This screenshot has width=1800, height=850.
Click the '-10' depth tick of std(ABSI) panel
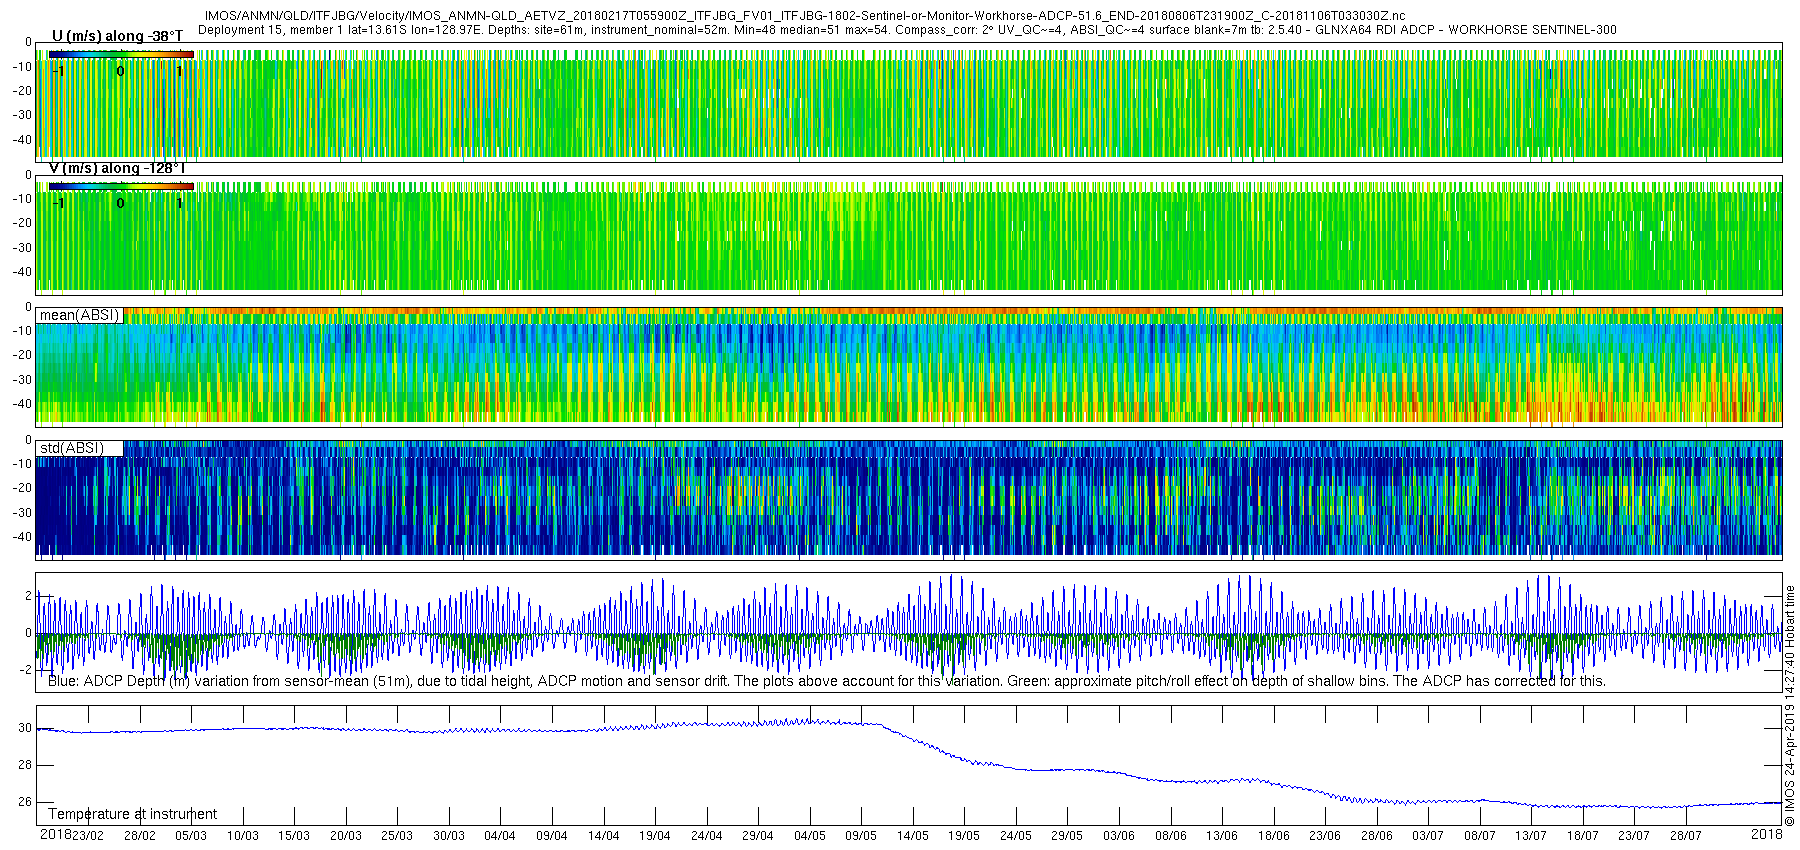click(21, 464)
